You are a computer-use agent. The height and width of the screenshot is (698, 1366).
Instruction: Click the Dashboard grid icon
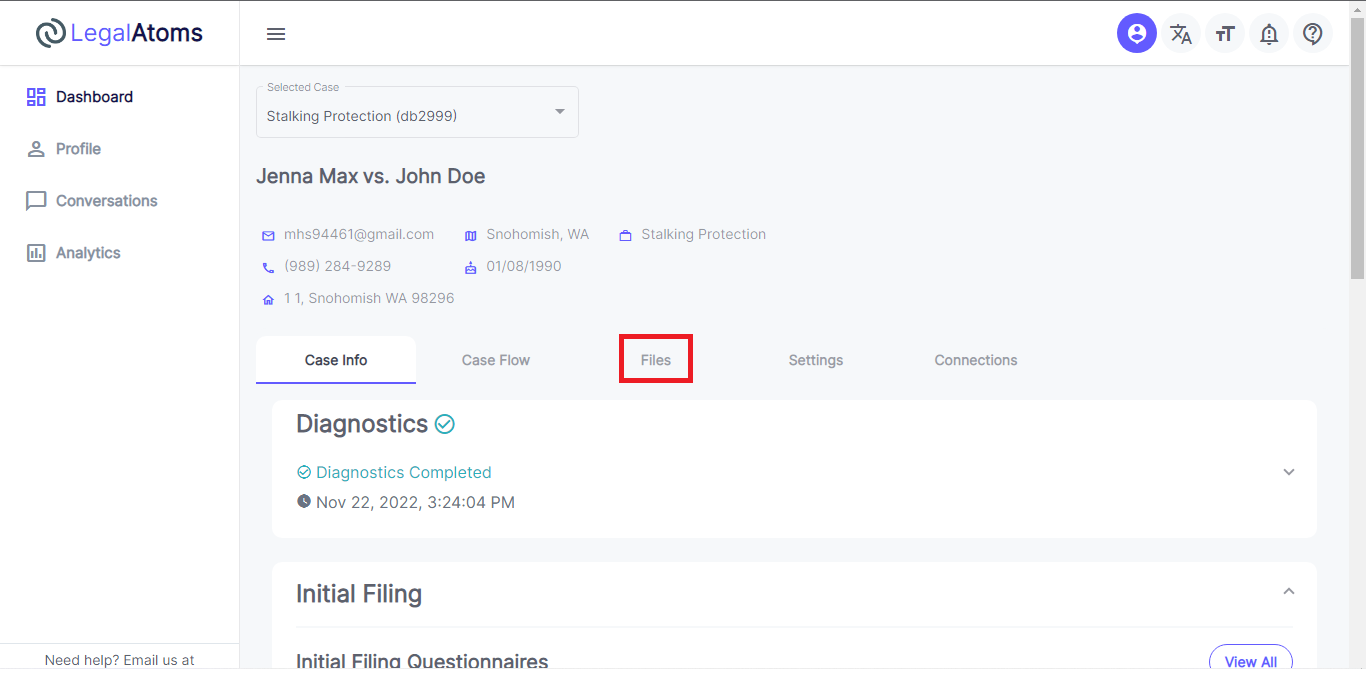(x=36, y=97)
